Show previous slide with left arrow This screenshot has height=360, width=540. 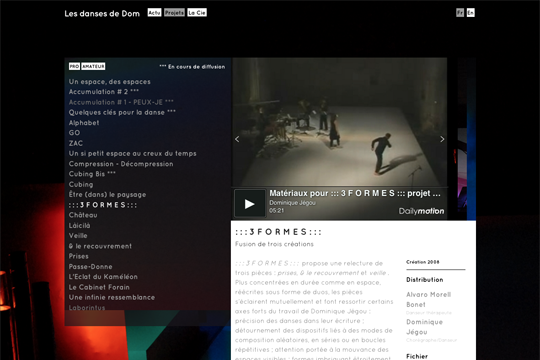(x=237, y=139)
